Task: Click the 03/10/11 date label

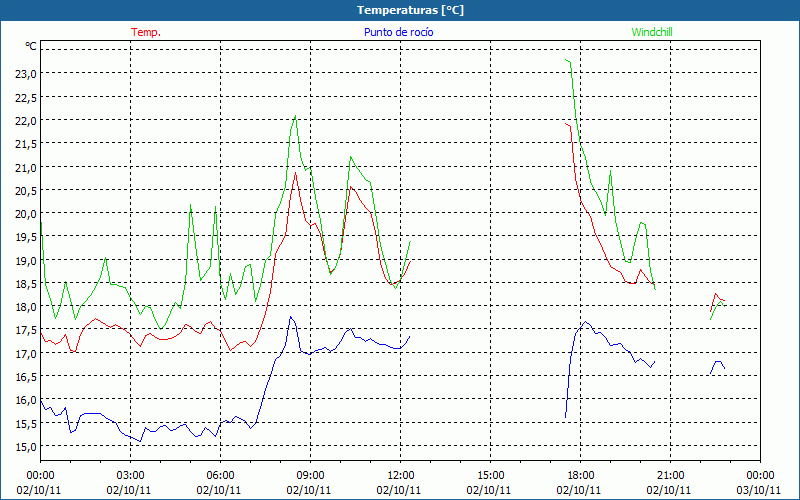Action: click(759, 490)
